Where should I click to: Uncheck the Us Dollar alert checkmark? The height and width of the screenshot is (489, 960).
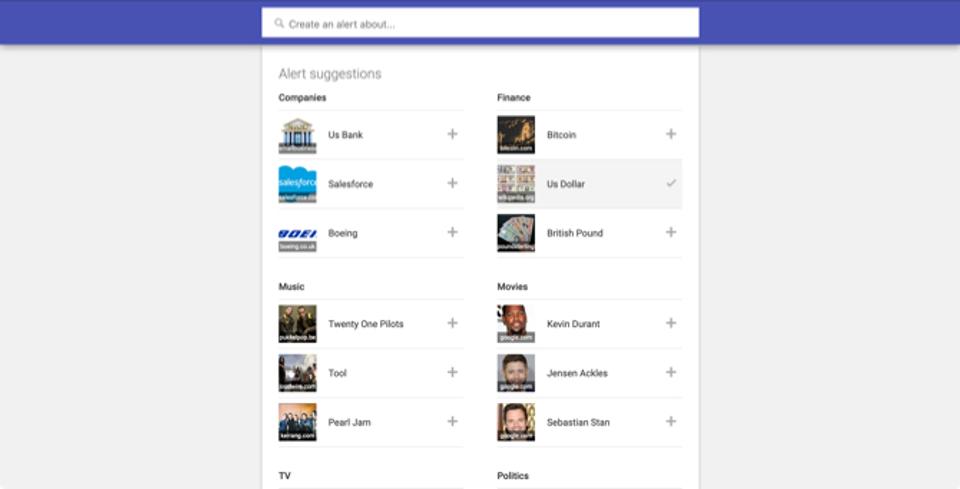point(671,183)
